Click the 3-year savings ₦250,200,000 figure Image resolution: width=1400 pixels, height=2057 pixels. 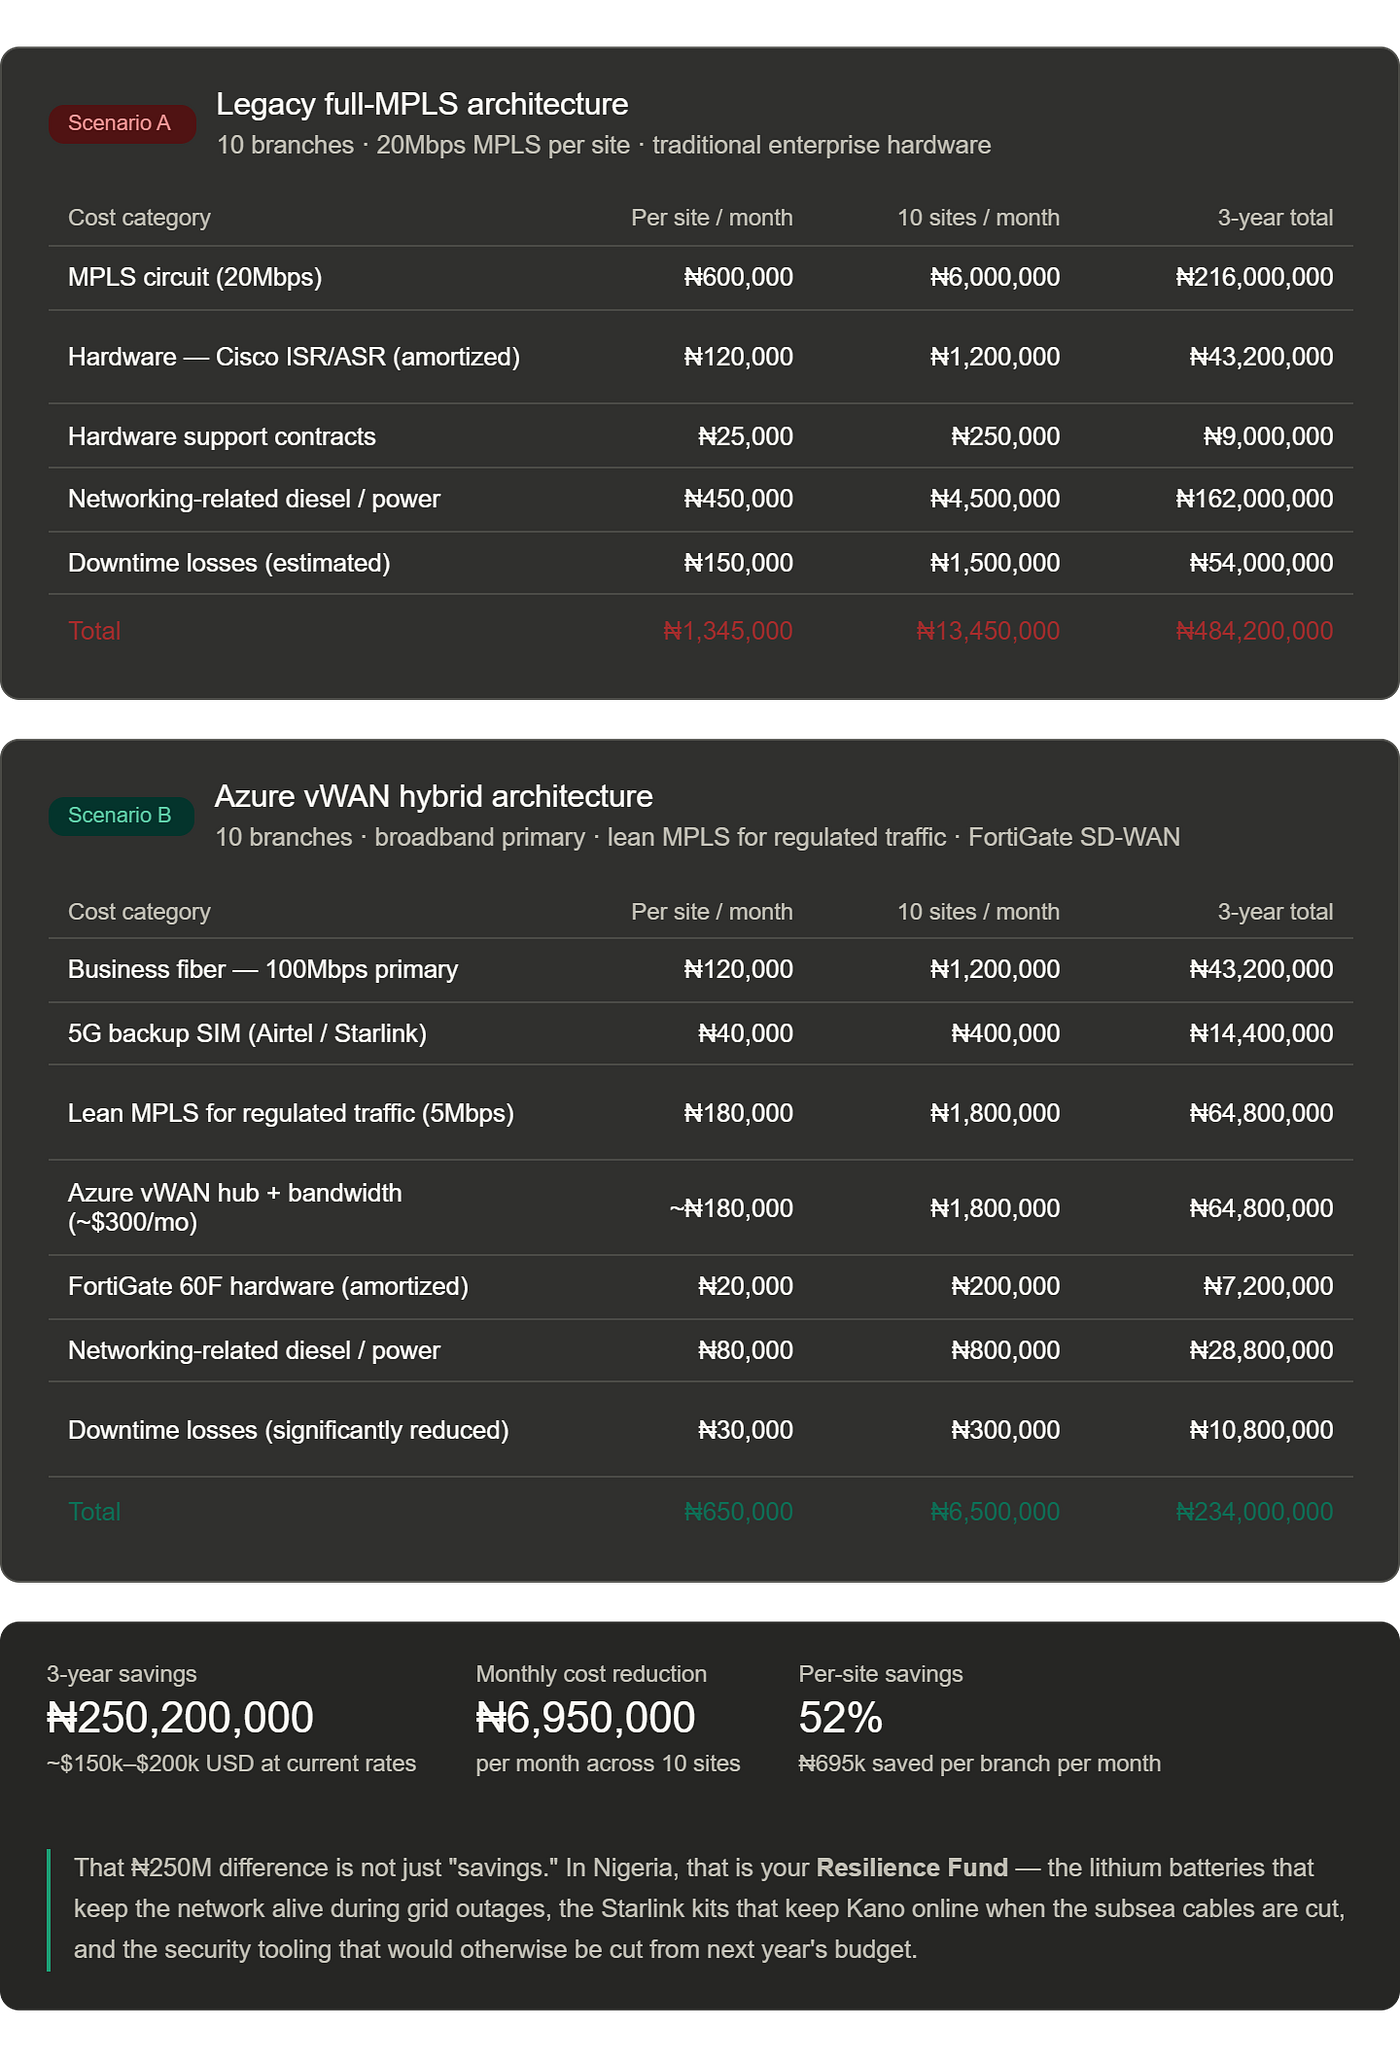181,1718
